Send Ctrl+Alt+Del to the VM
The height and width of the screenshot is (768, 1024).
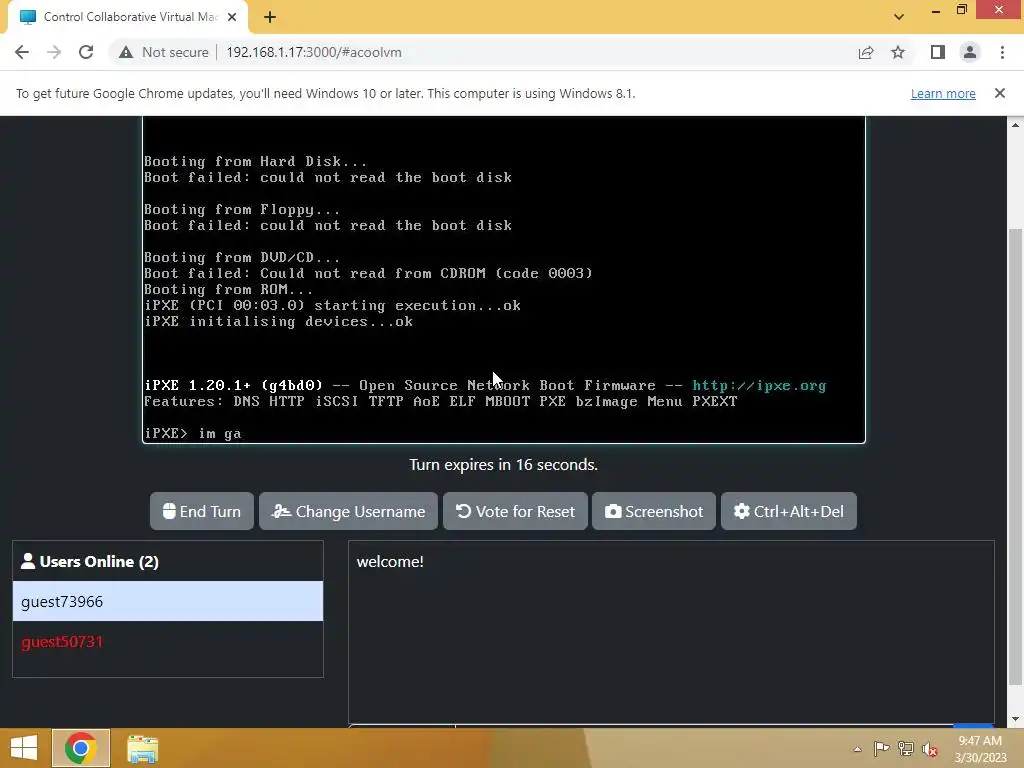(x=789, y=511)
